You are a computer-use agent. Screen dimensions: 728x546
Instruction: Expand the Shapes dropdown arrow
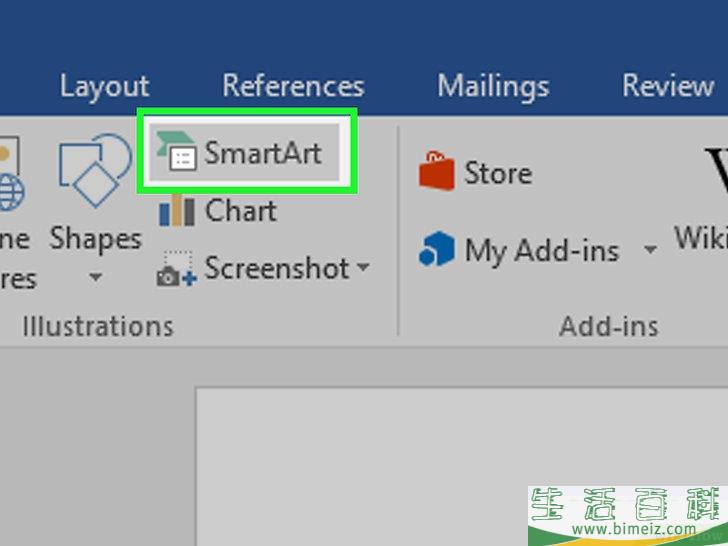pyautogui.click(x=96, y=277)
